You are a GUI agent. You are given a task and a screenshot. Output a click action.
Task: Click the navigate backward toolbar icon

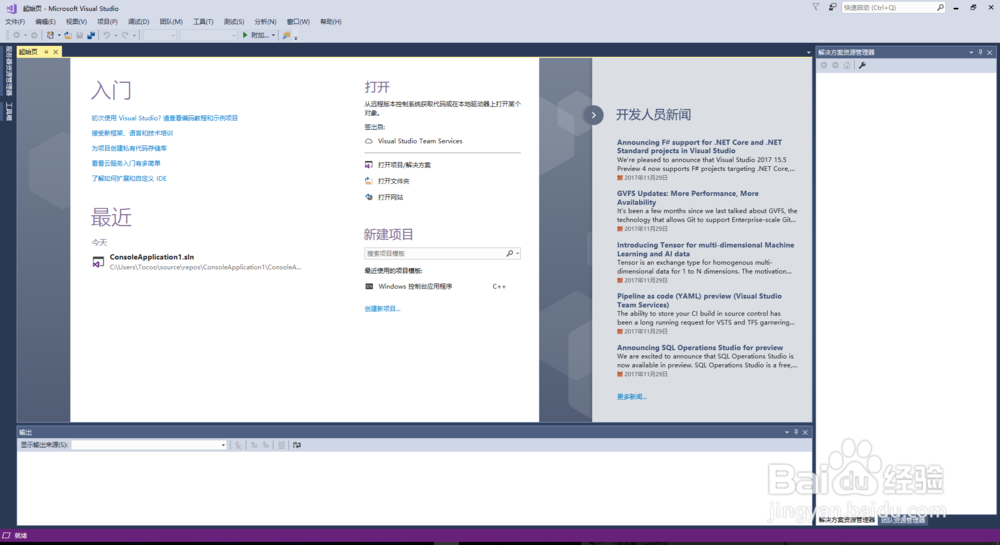click(x=17, y=35)
